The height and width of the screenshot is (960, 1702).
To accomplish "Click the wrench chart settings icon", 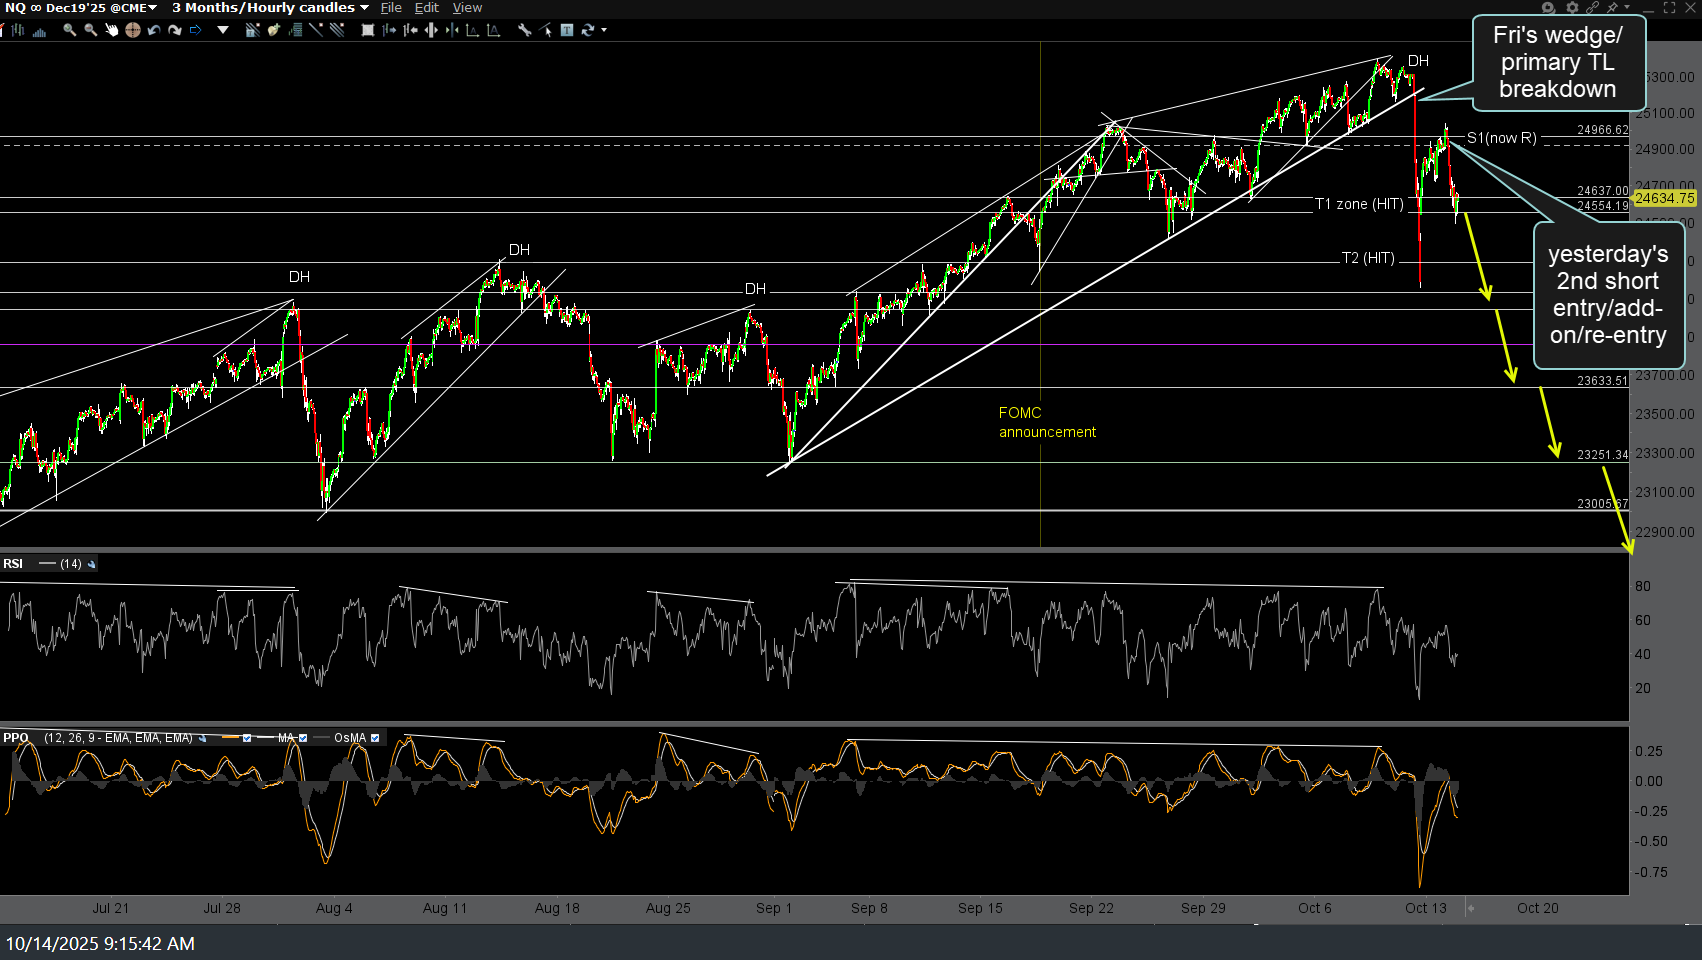I will click(524, 30).
